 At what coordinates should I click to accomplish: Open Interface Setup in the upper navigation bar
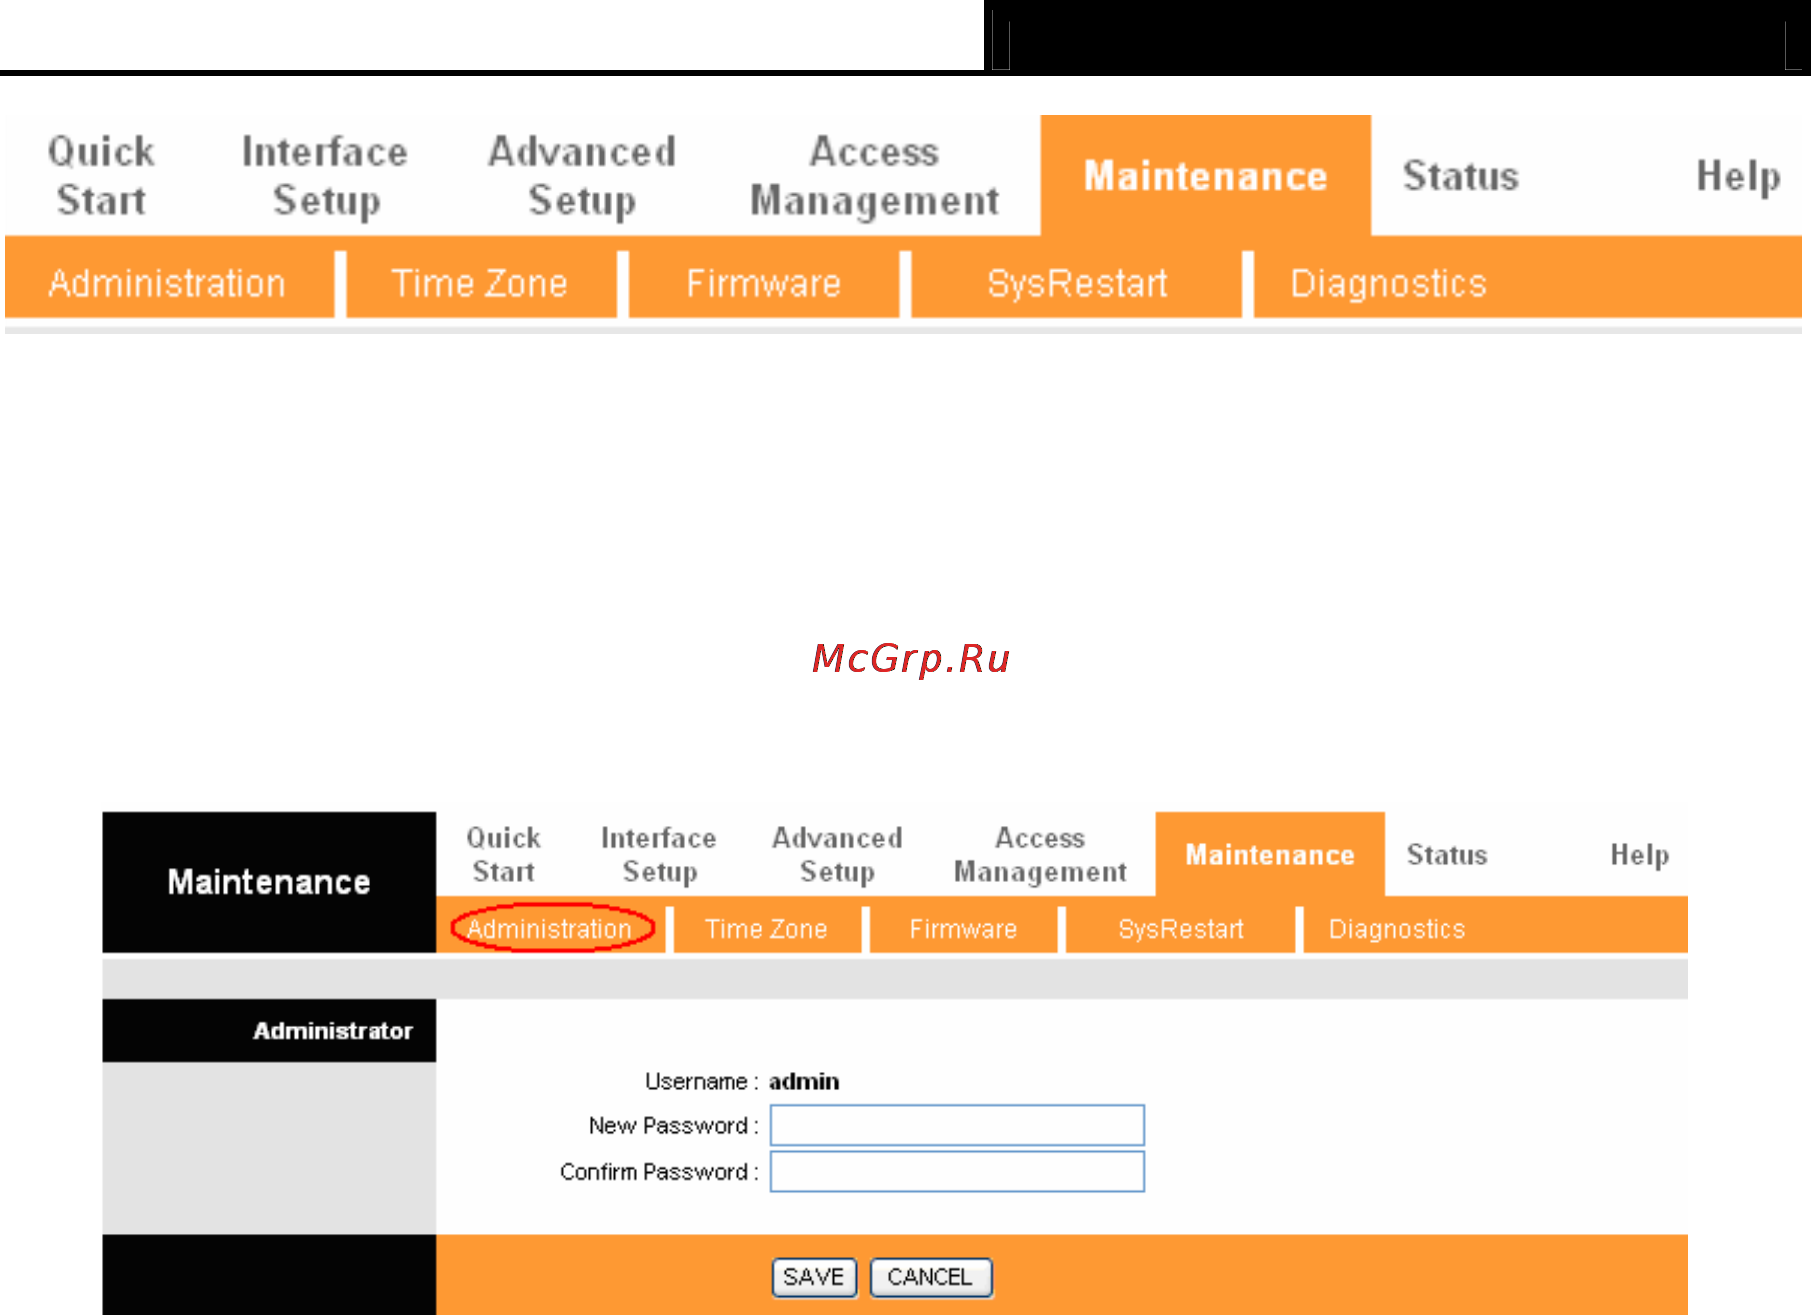(325, 176)
